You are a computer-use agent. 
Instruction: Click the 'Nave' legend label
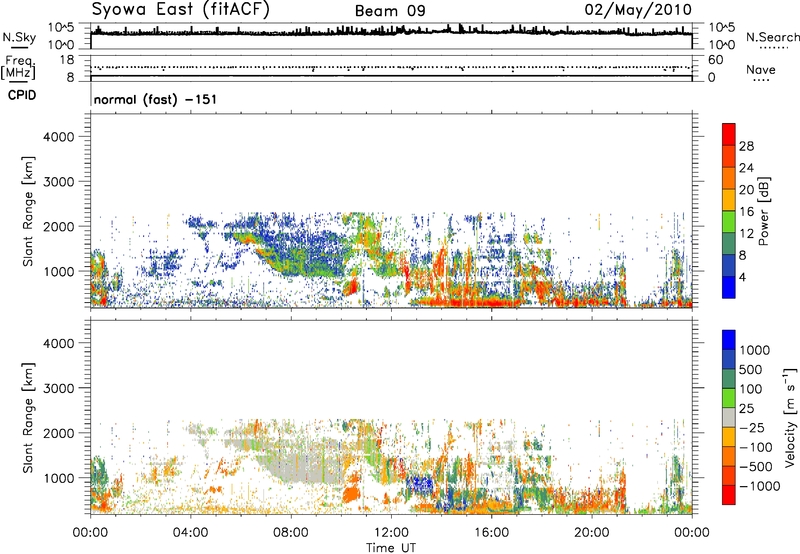pyautogui.click(x=761, y=69)
